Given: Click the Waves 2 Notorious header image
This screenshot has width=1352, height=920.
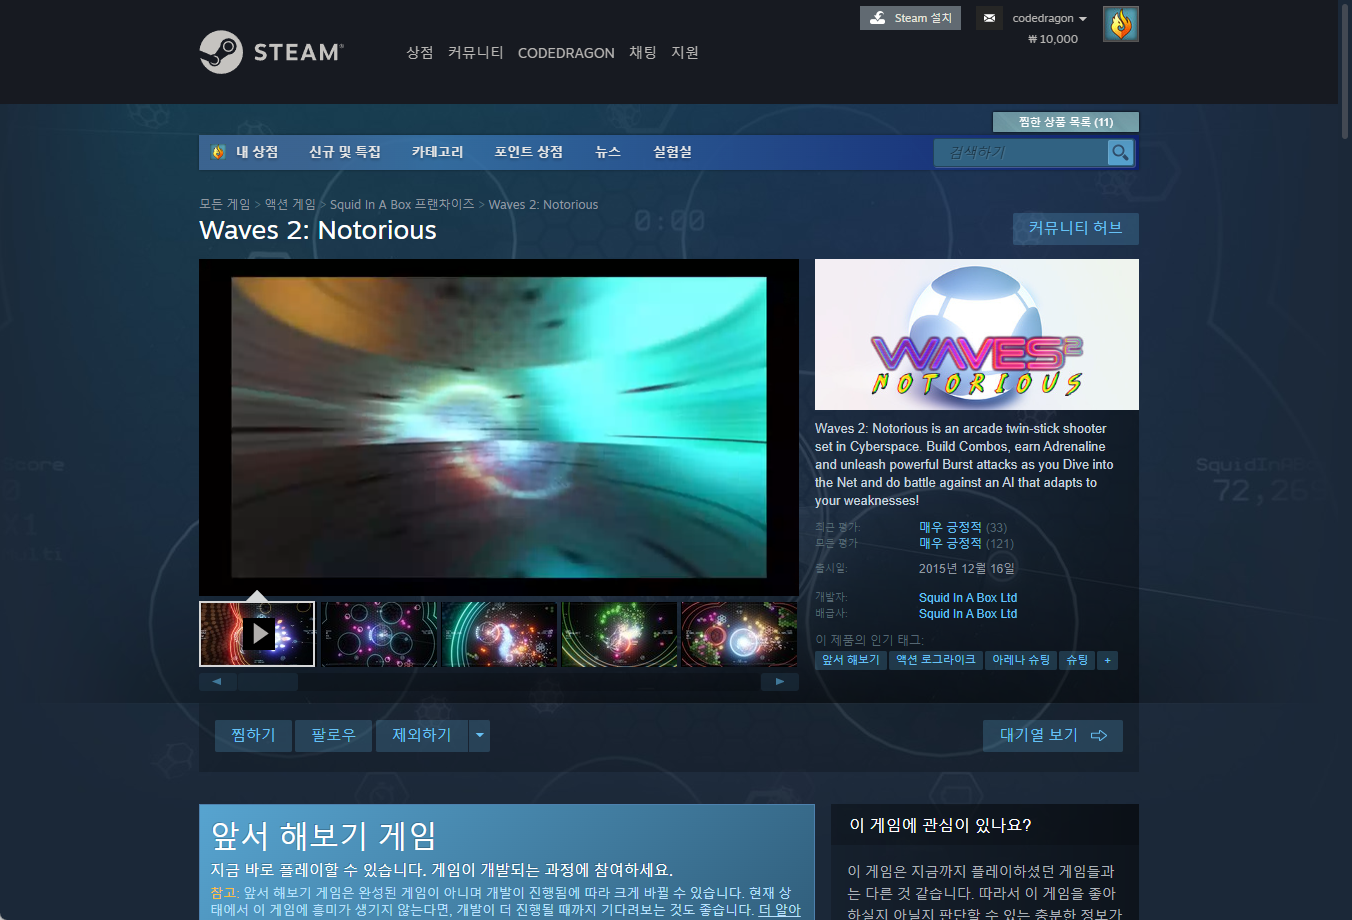Looking at the screenshot, I should [x=977, y=334].
